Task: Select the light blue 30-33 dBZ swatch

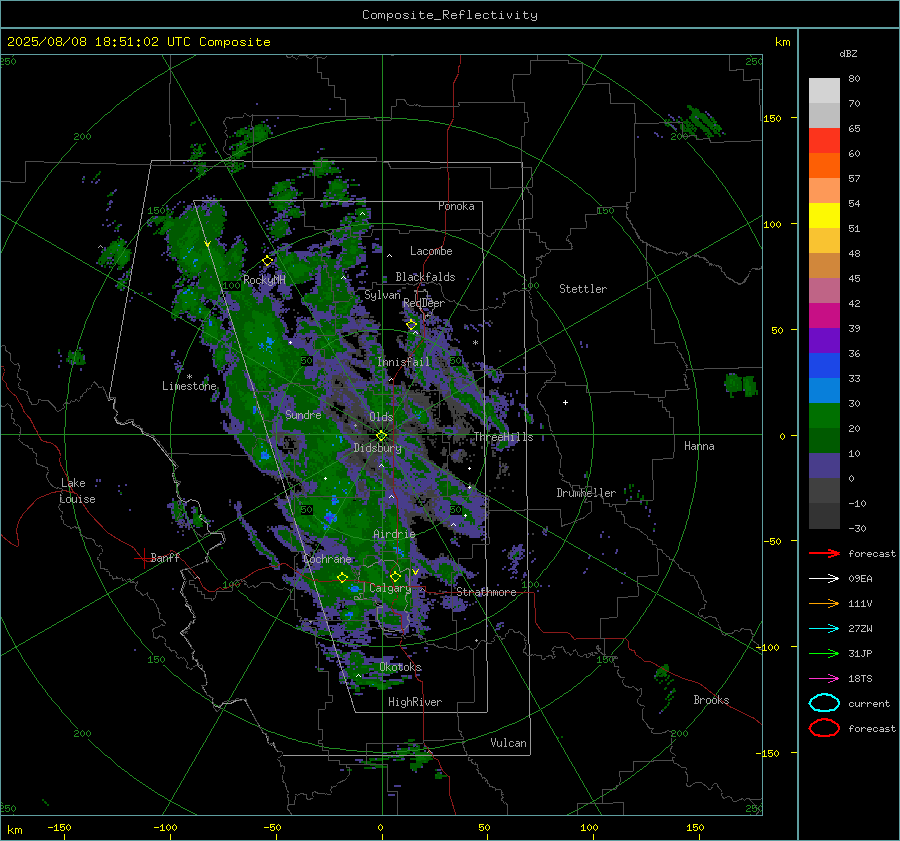Action: [824, 390]
